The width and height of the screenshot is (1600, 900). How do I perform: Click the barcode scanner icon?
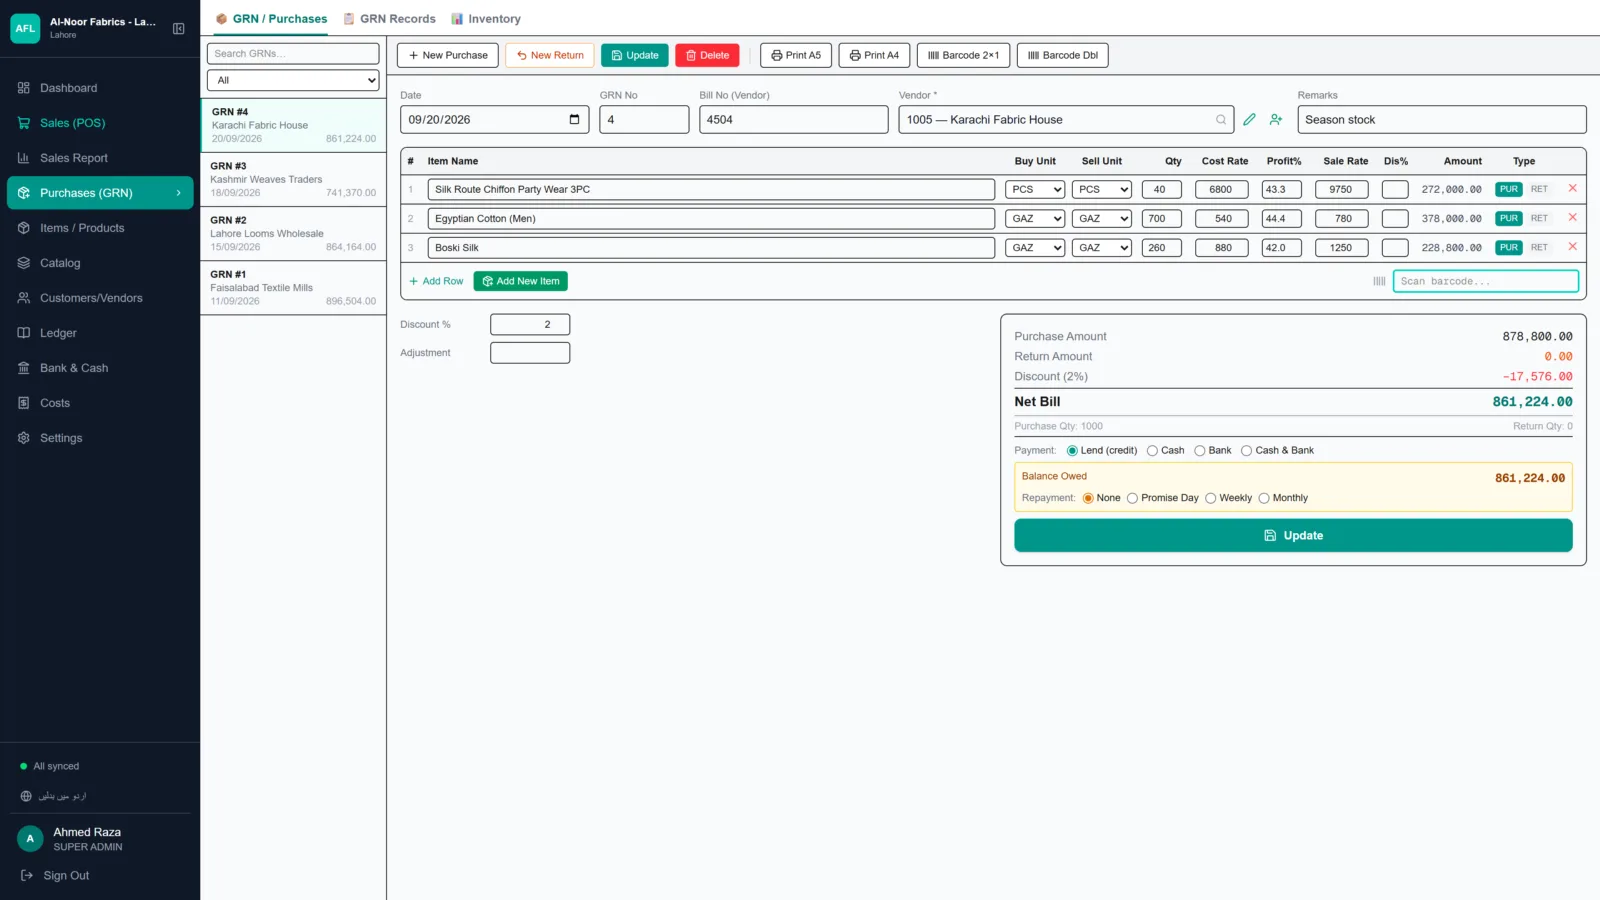[x=1379, y=281]
